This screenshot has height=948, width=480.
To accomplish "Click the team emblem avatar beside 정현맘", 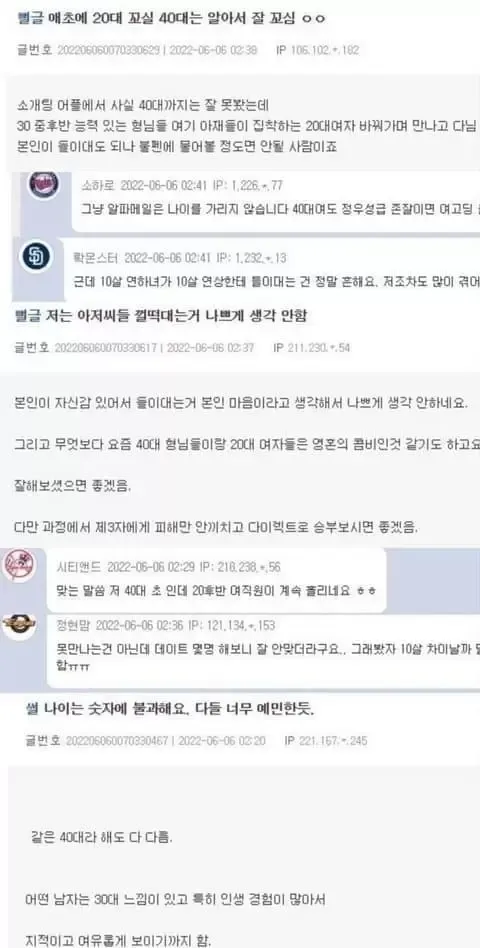I will [19, 623].
